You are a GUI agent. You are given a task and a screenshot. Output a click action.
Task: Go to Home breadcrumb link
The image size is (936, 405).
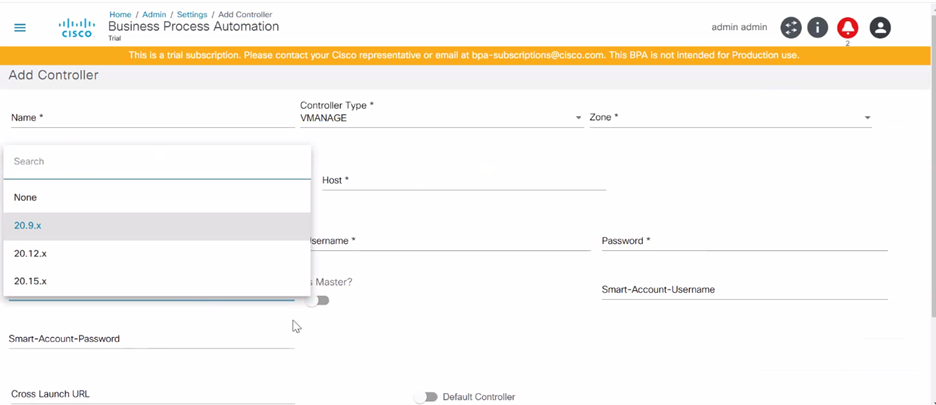[x=120, y=15]
